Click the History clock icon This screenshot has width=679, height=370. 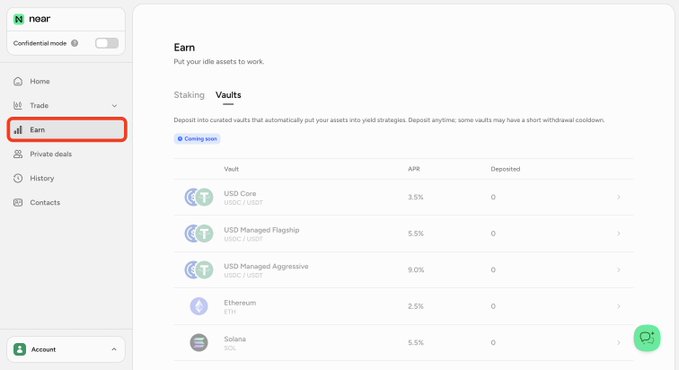tap(18, 178)
